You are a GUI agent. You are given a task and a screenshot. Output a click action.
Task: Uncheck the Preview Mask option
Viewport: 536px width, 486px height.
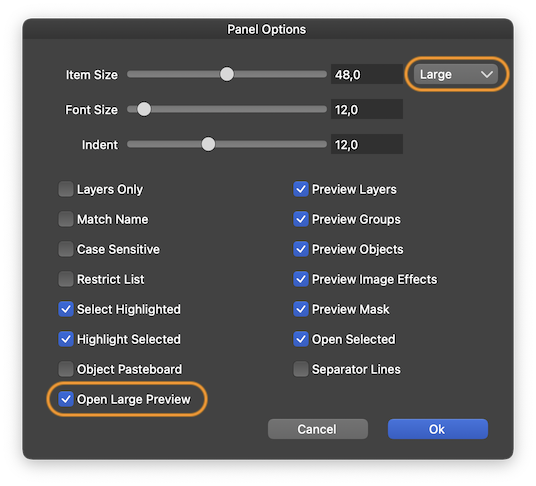click(301, 309)
